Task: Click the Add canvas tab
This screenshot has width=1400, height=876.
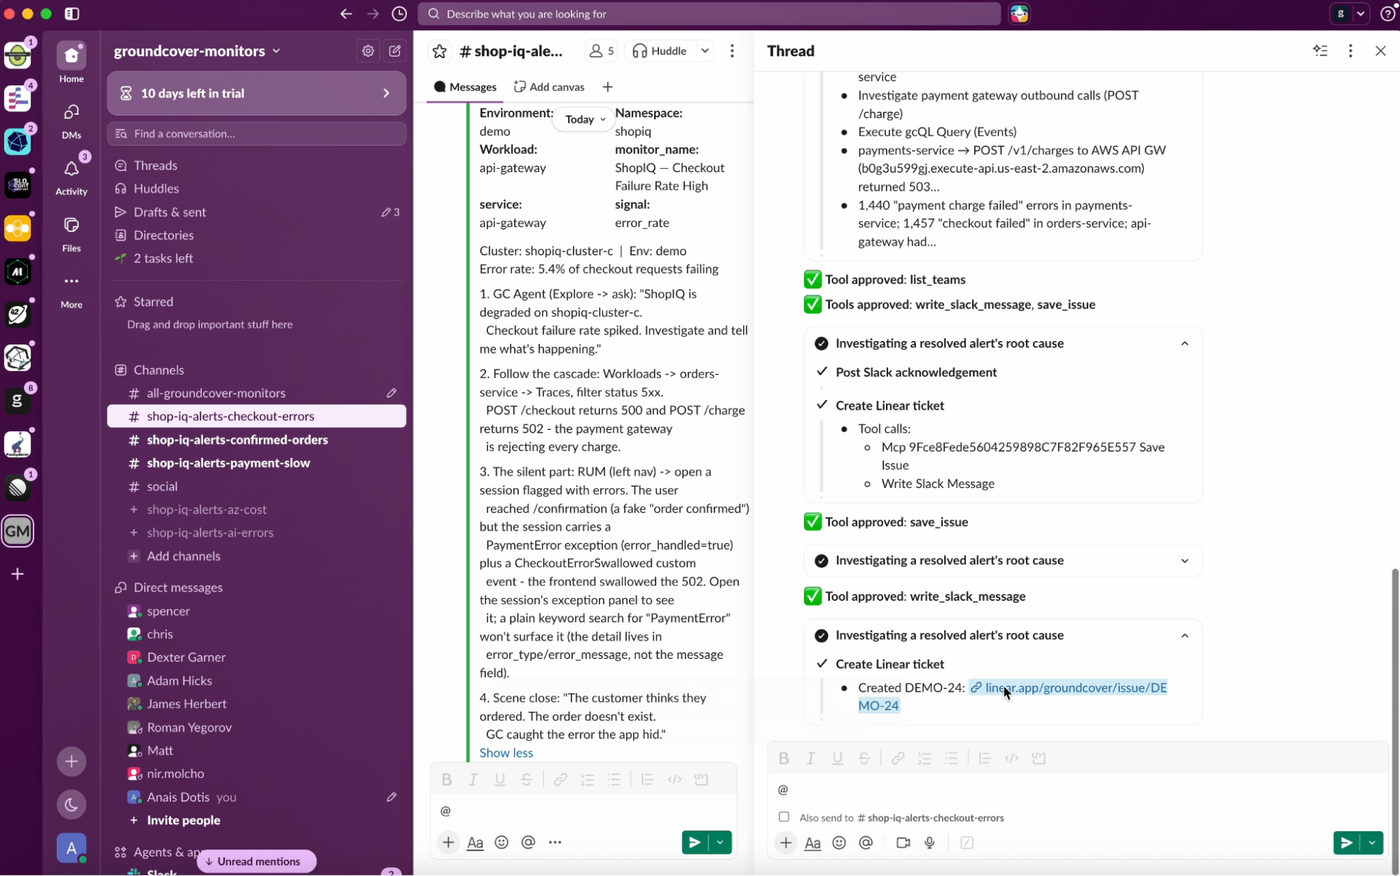Action: [x=549, y=87]
